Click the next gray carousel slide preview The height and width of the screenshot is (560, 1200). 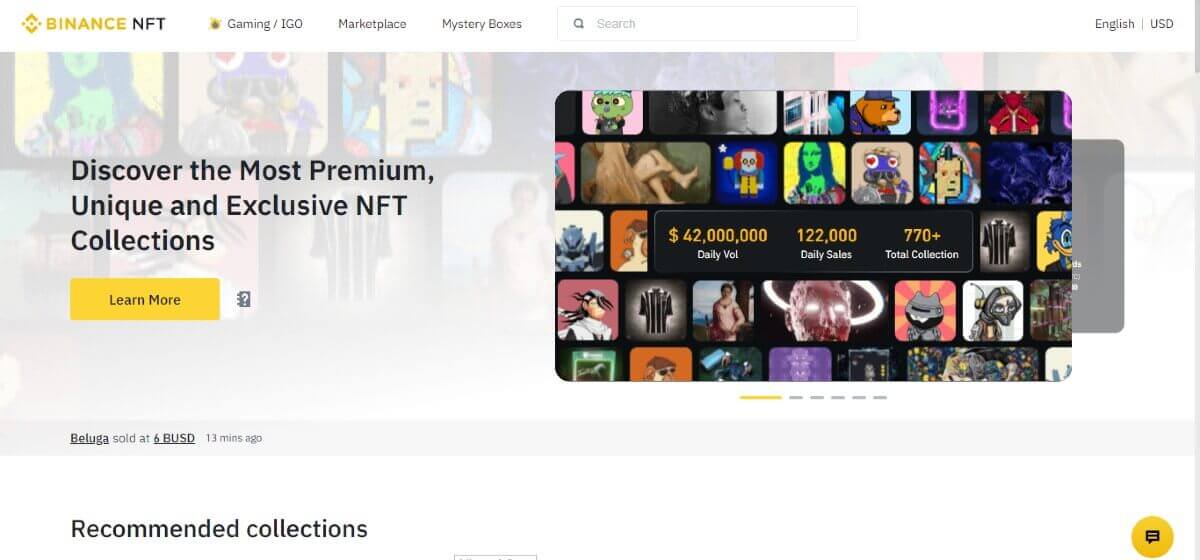(1098, 236)
